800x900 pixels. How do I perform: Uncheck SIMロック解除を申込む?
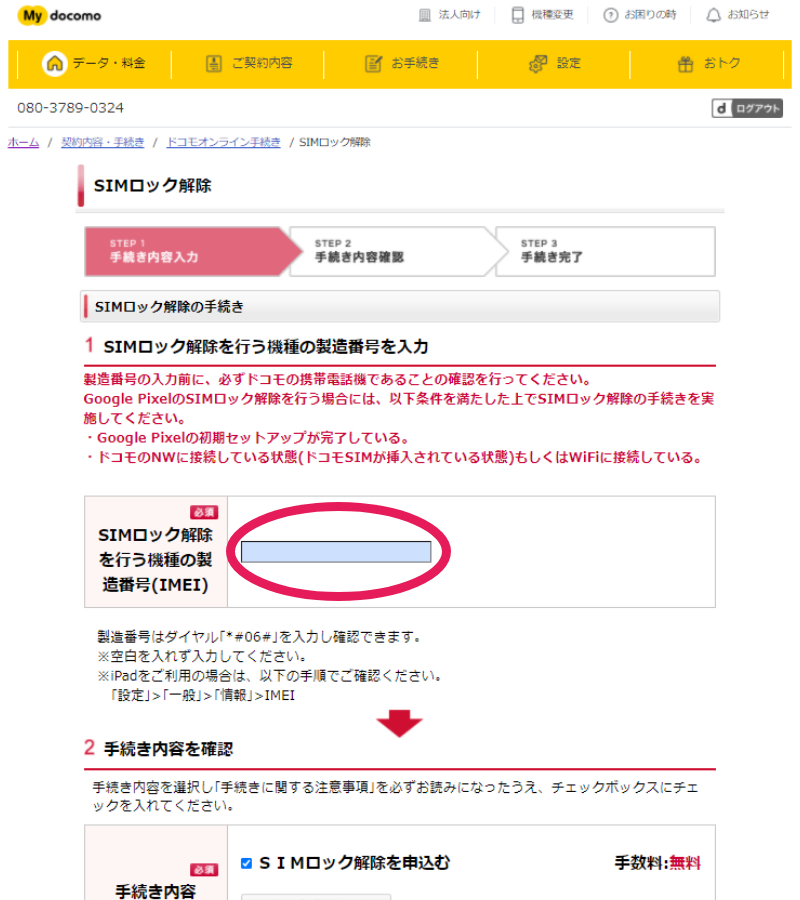pos(245,863)
